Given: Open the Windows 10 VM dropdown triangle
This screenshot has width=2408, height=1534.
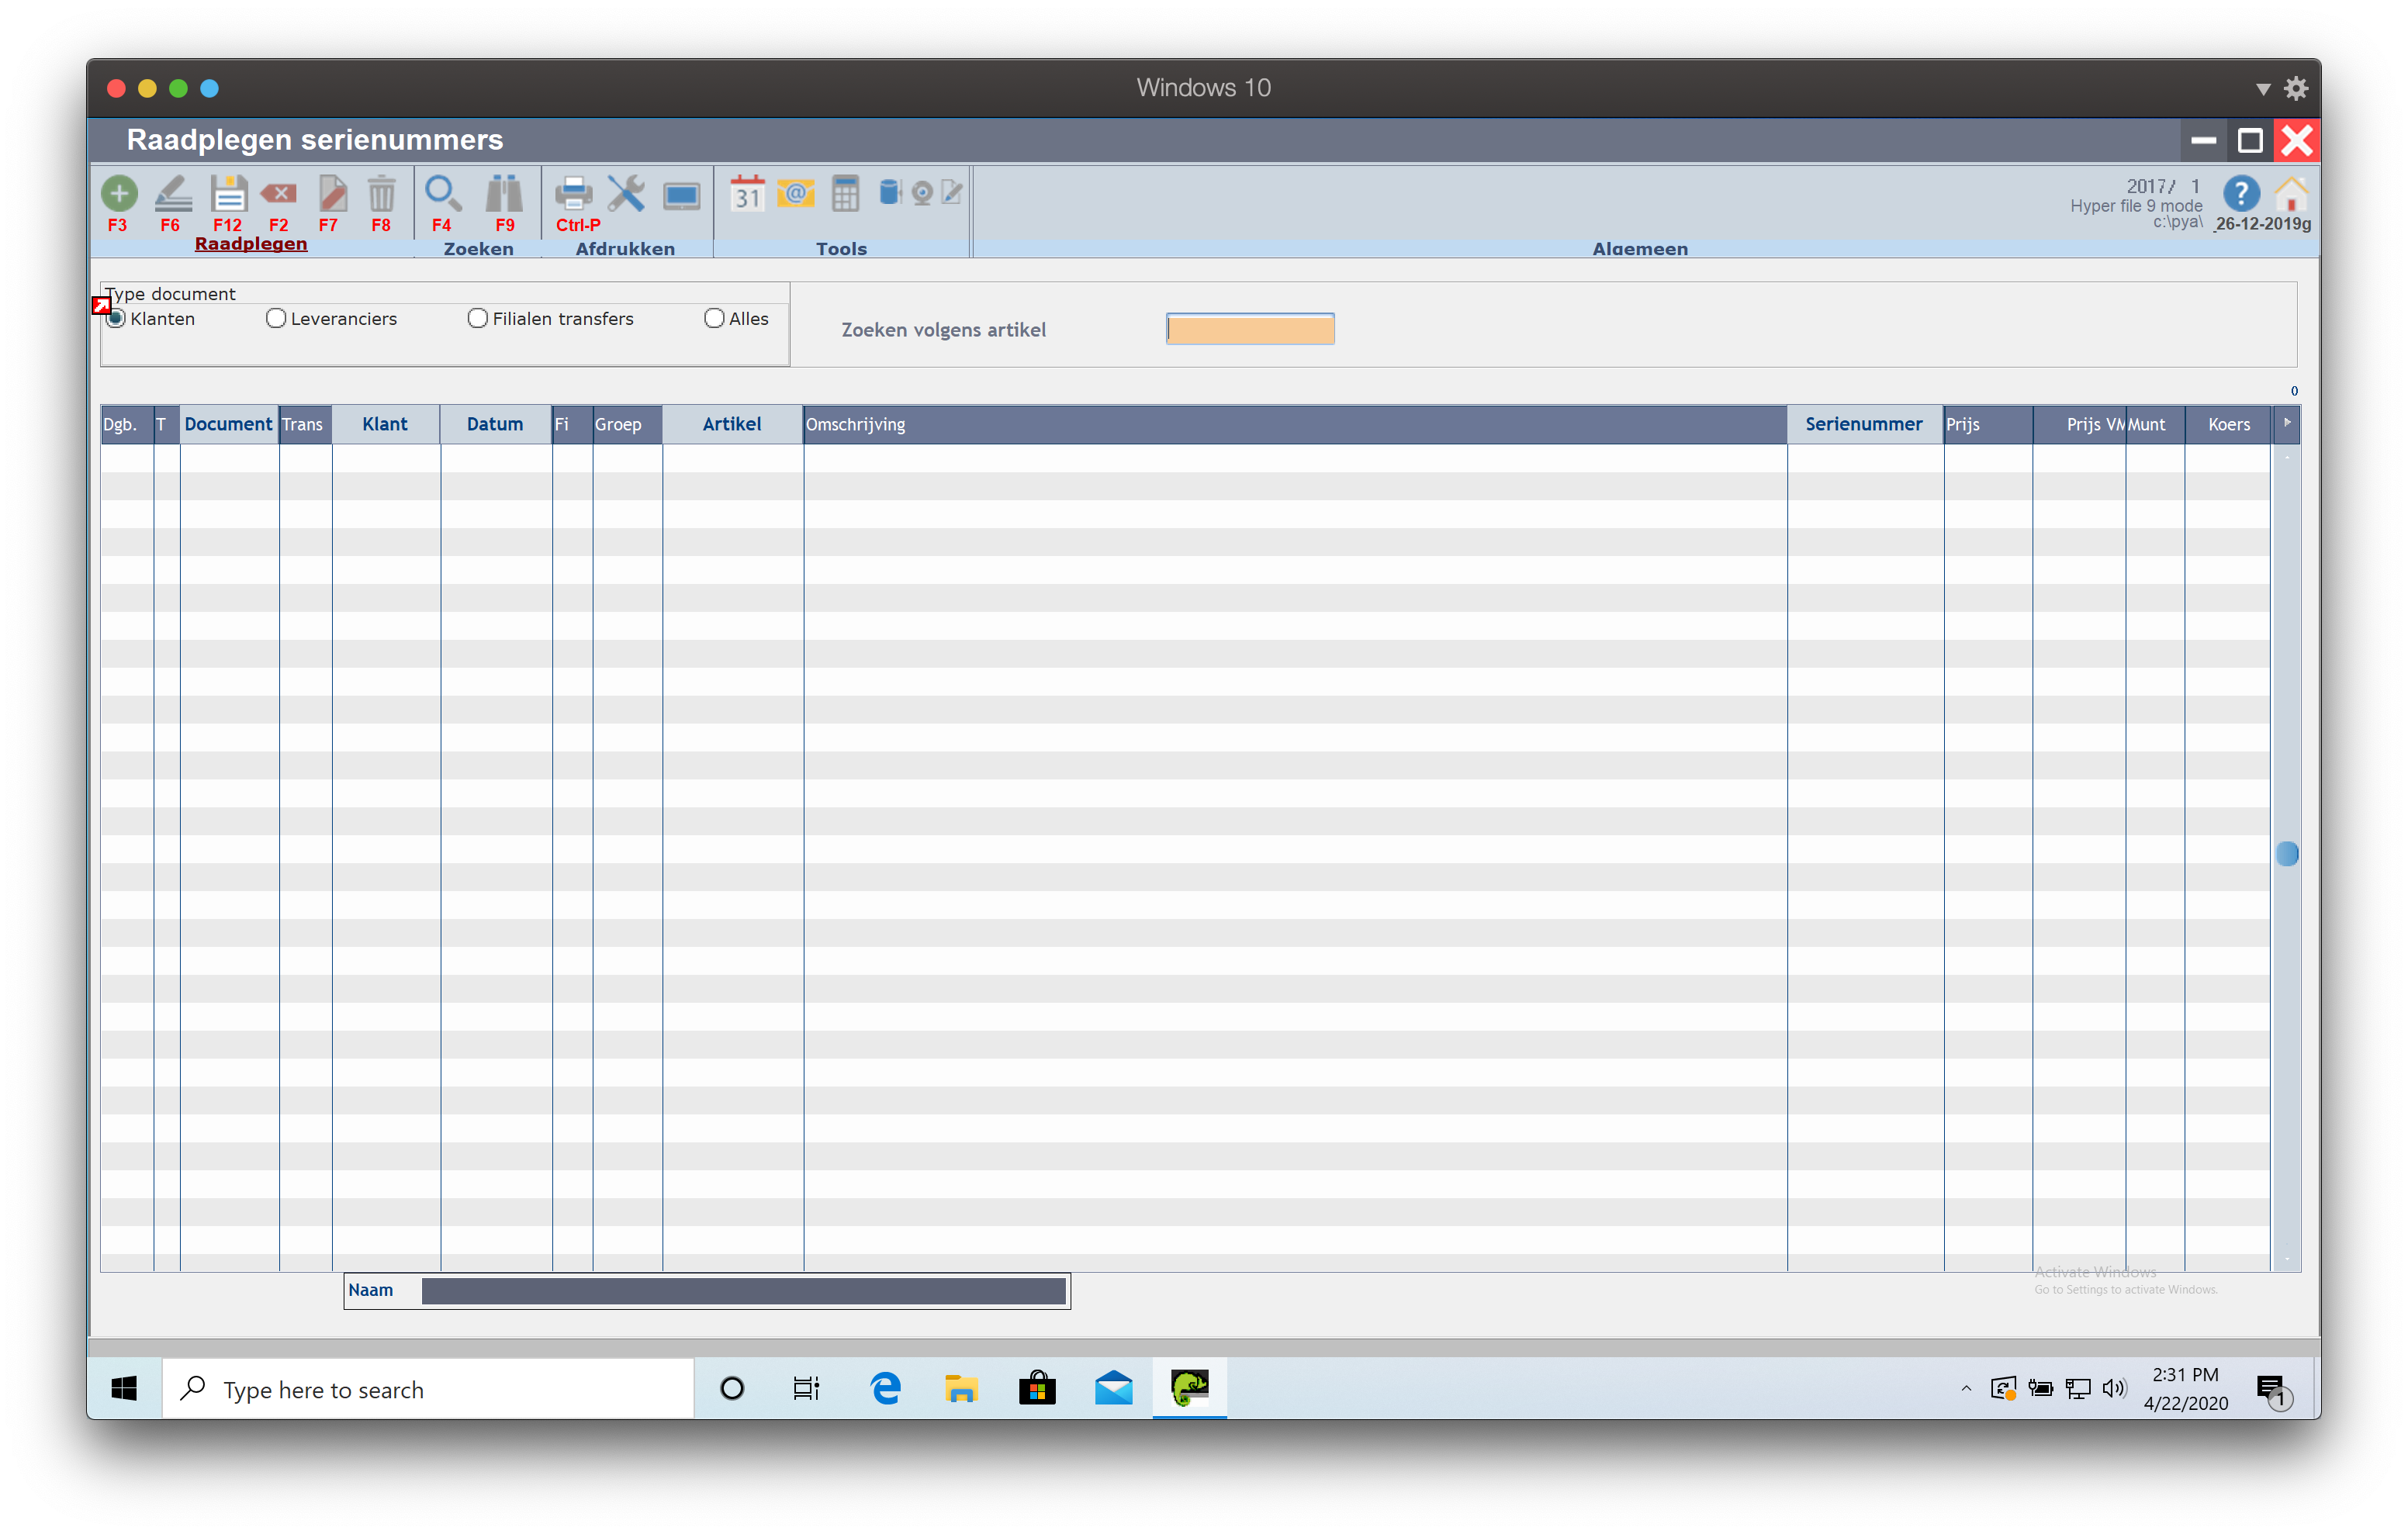Looking at the screenshot, I should 2262,89.
